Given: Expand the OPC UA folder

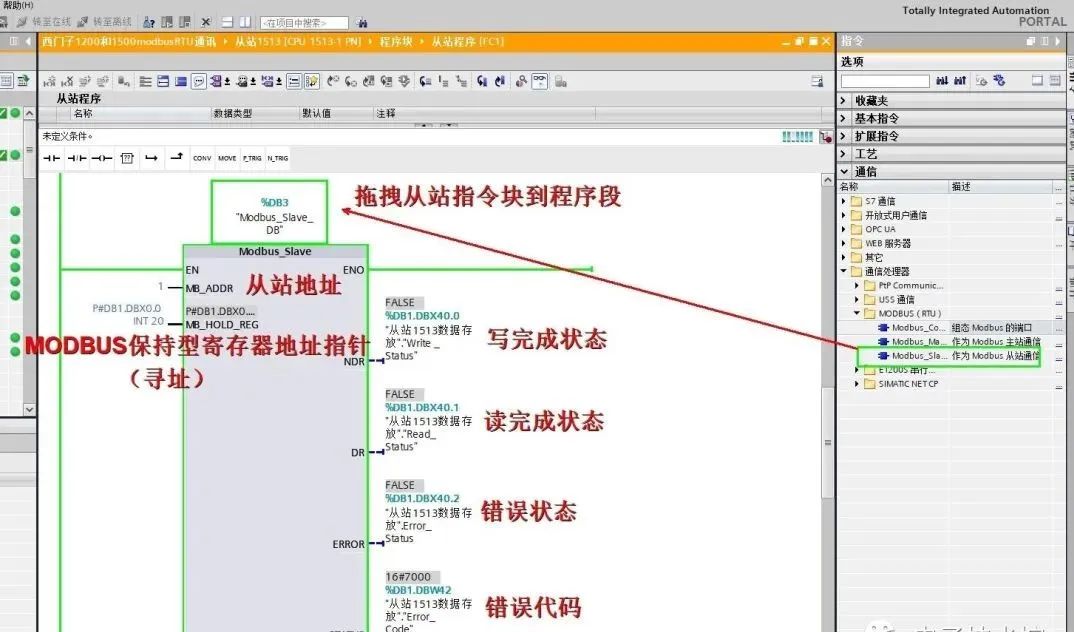Looking at the screenshot, I should (x=844, y=229).
